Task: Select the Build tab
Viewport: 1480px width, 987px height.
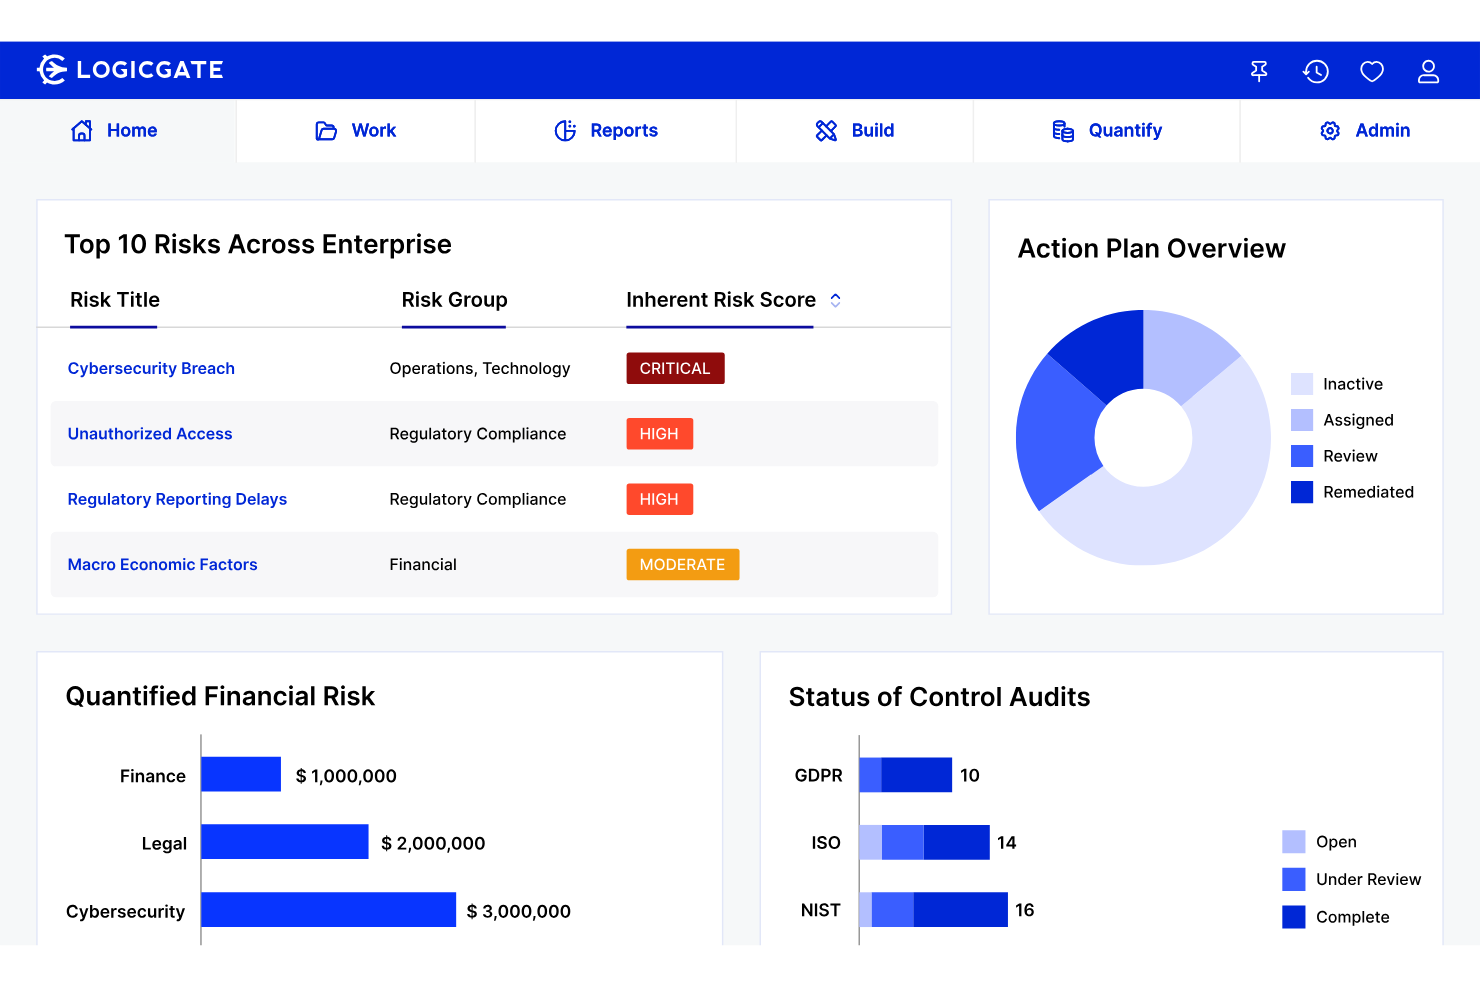Action: pos(855,131)
